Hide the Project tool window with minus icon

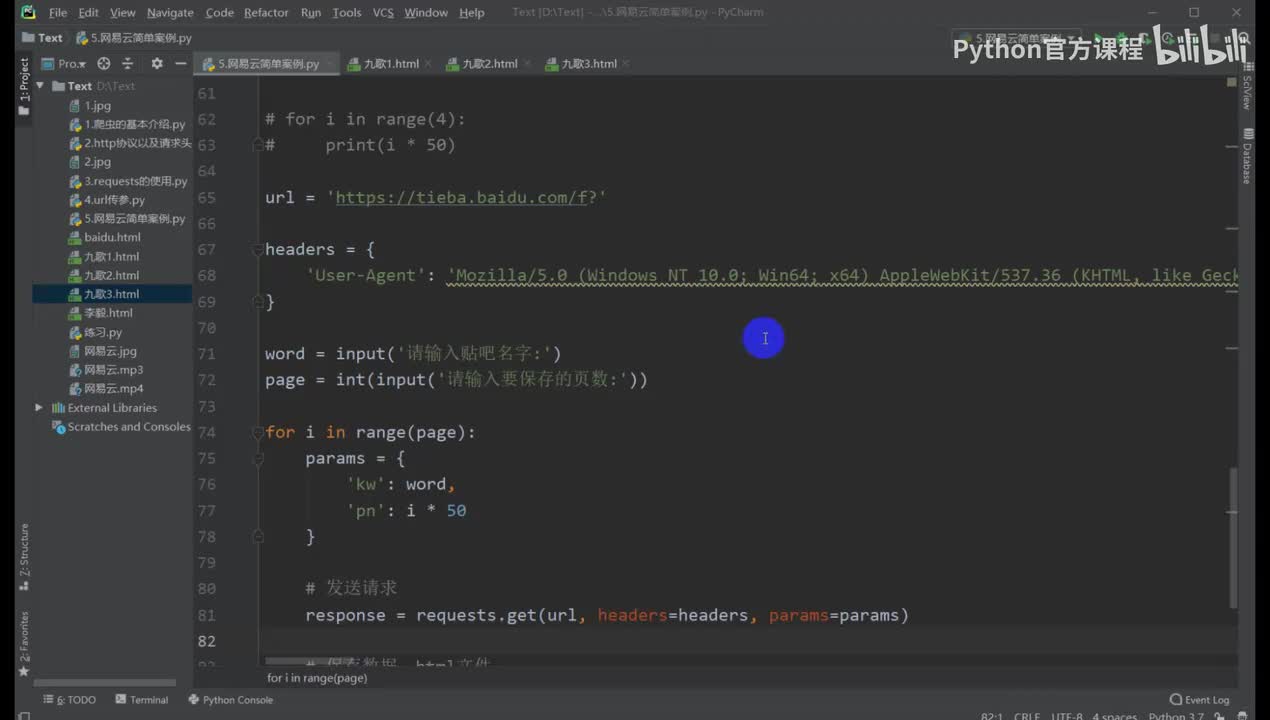(x=181, y=63)
